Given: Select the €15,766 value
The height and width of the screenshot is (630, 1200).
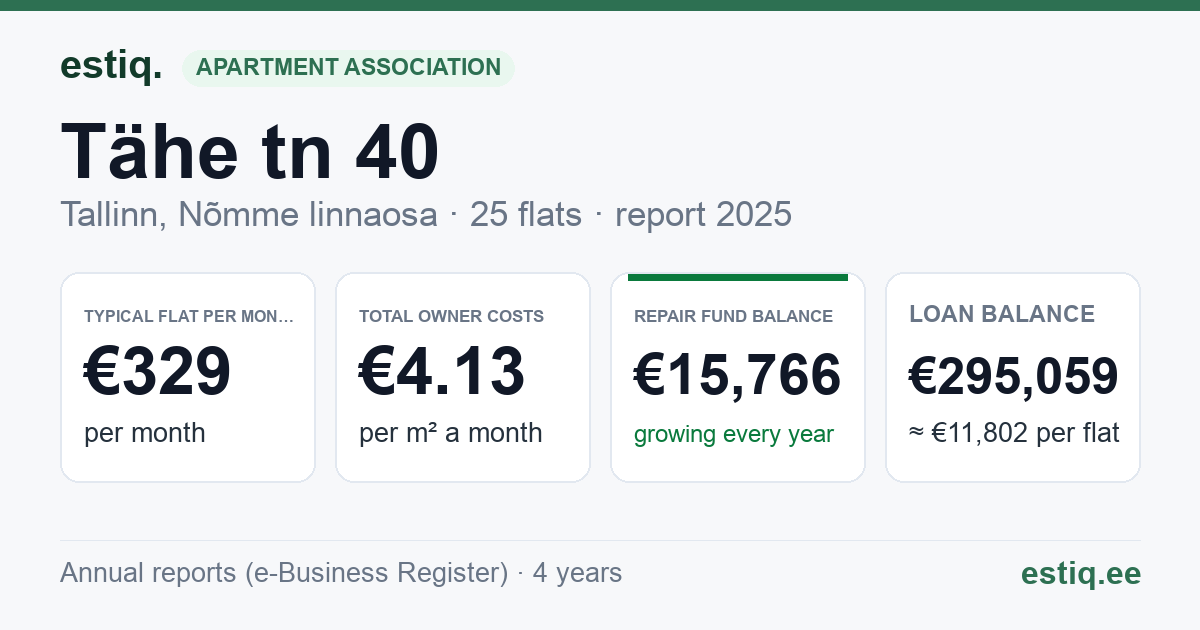Looking at the screenshot, I should click(738, 376).
